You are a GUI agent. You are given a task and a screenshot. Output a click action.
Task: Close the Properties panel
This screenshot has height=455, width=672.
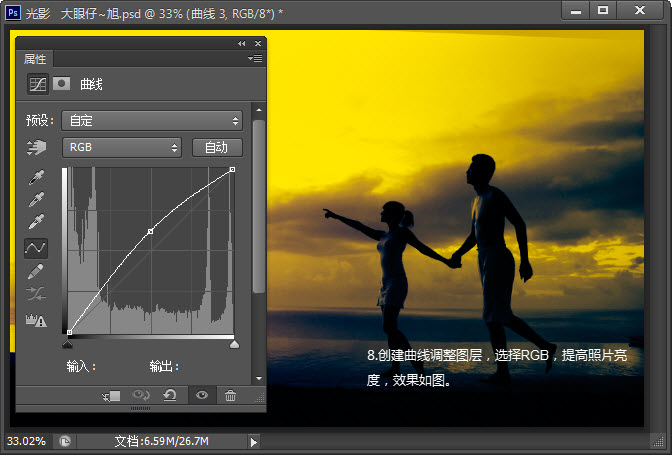tap(258, 44)
